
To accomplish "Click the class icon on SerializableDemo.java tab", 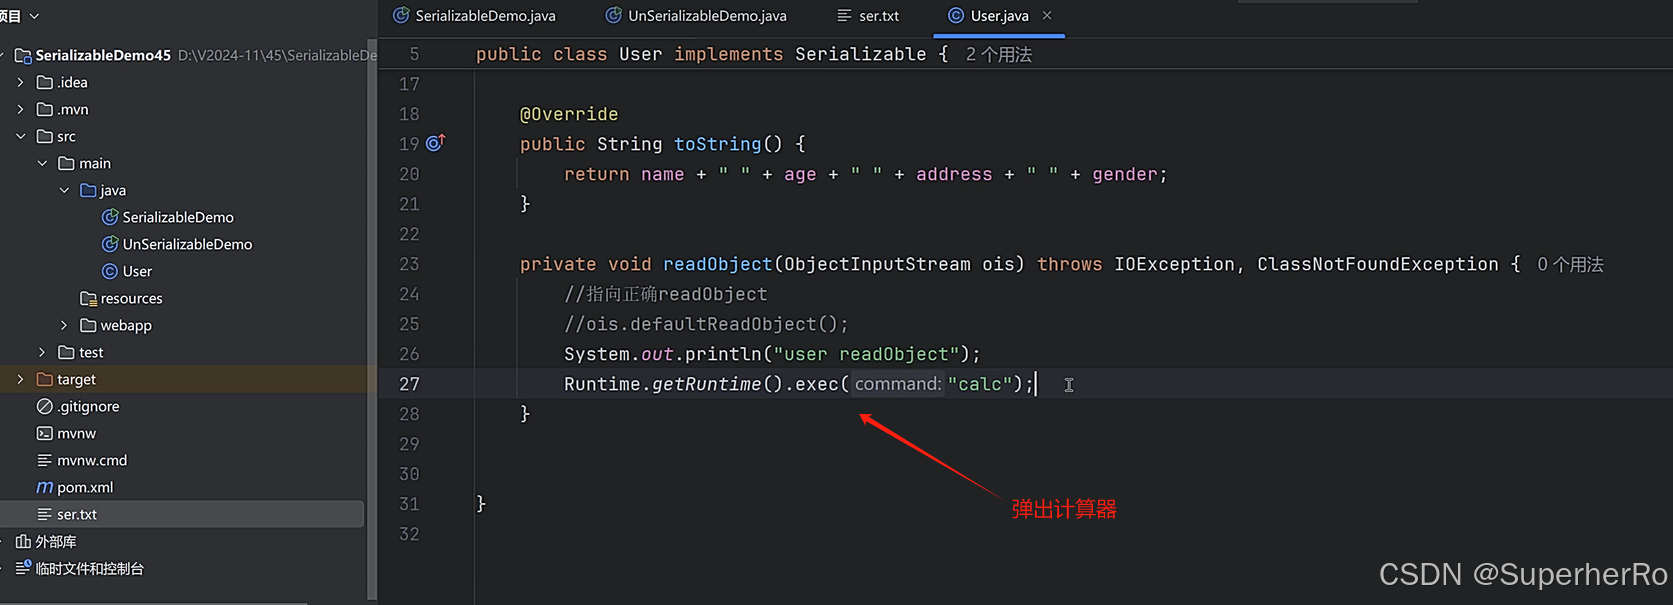I will click(x=401, y=16).
